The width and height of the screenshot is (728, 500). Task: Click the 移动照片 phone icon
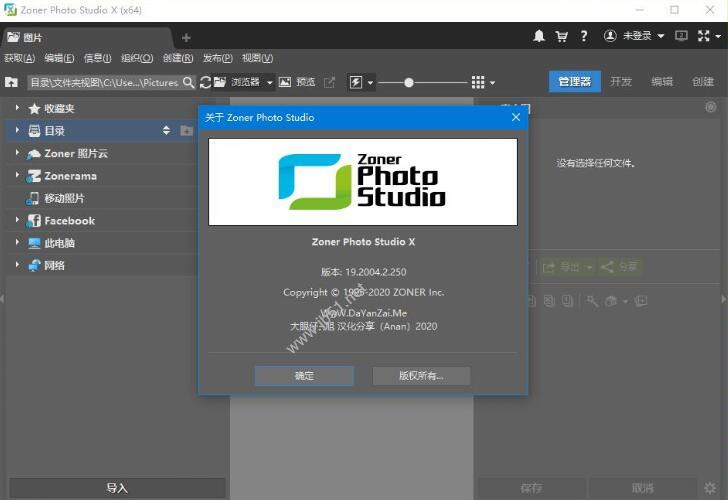pos(32,198)
